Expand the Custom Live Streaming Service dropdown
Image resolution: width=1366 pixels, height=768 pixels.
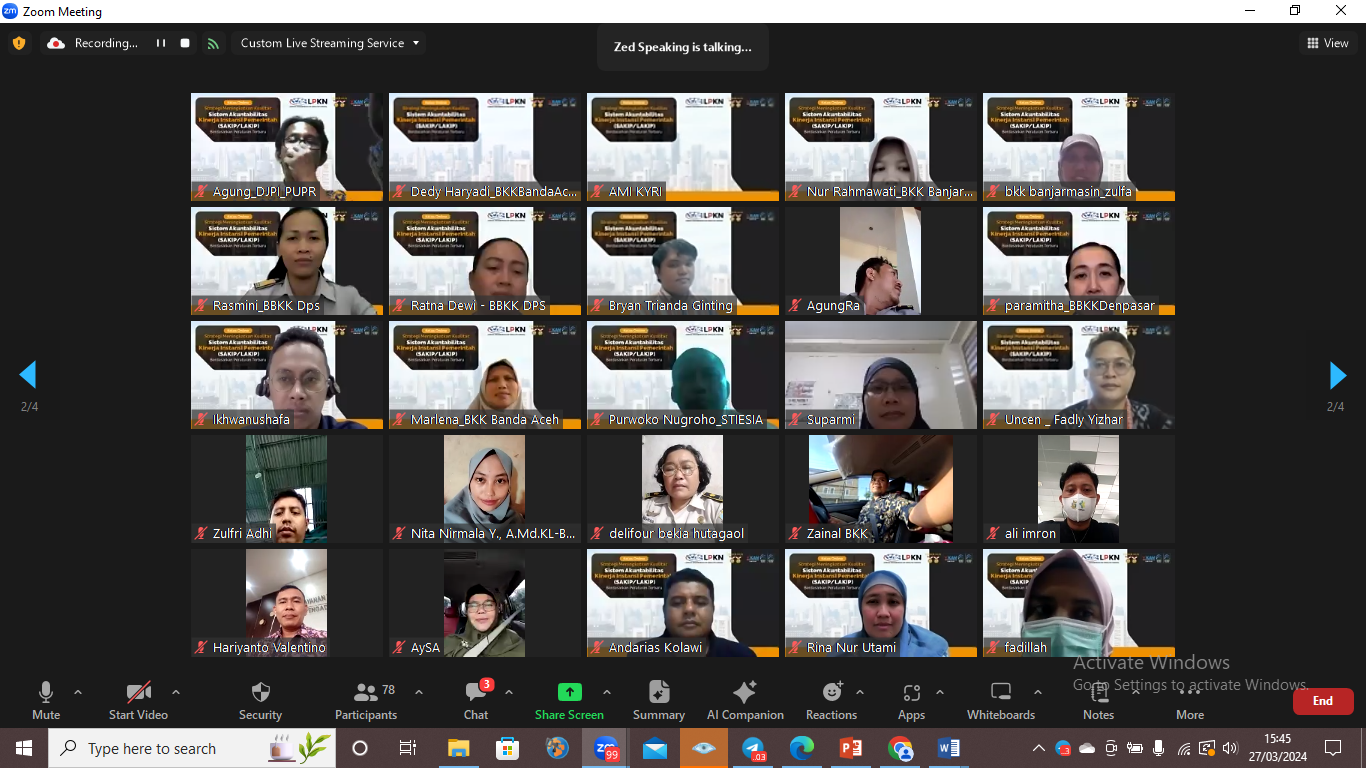(330, 43)
